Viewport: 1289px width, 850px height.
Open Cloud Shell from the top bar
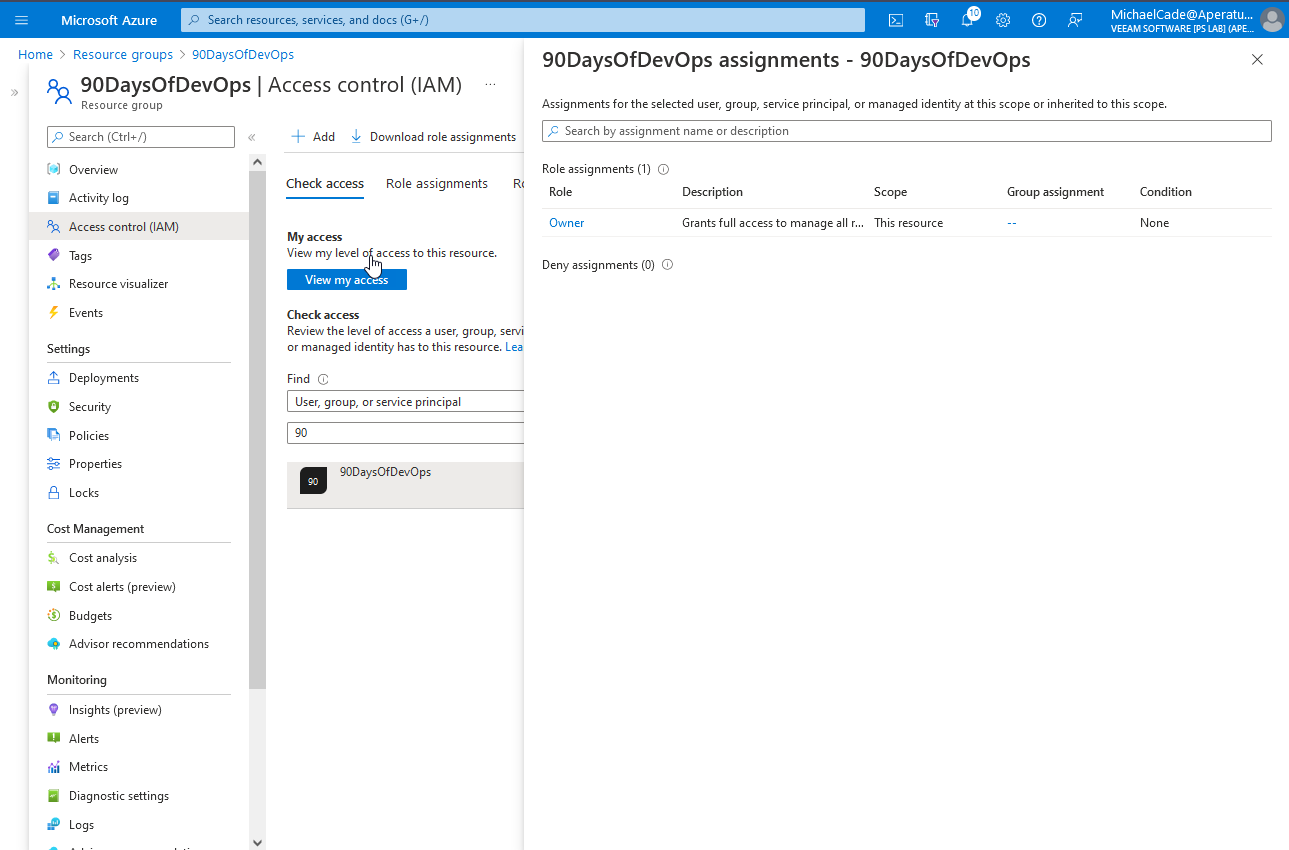(896, 20)
